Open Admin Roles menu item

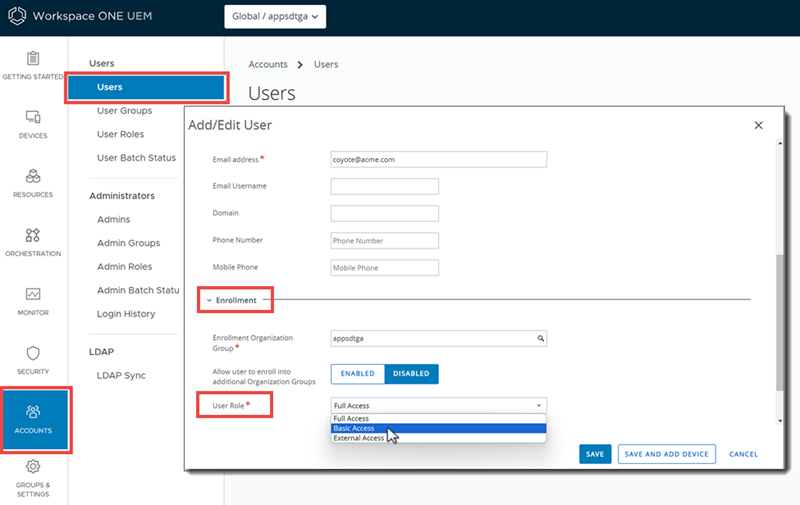click(x=124, y=266)
